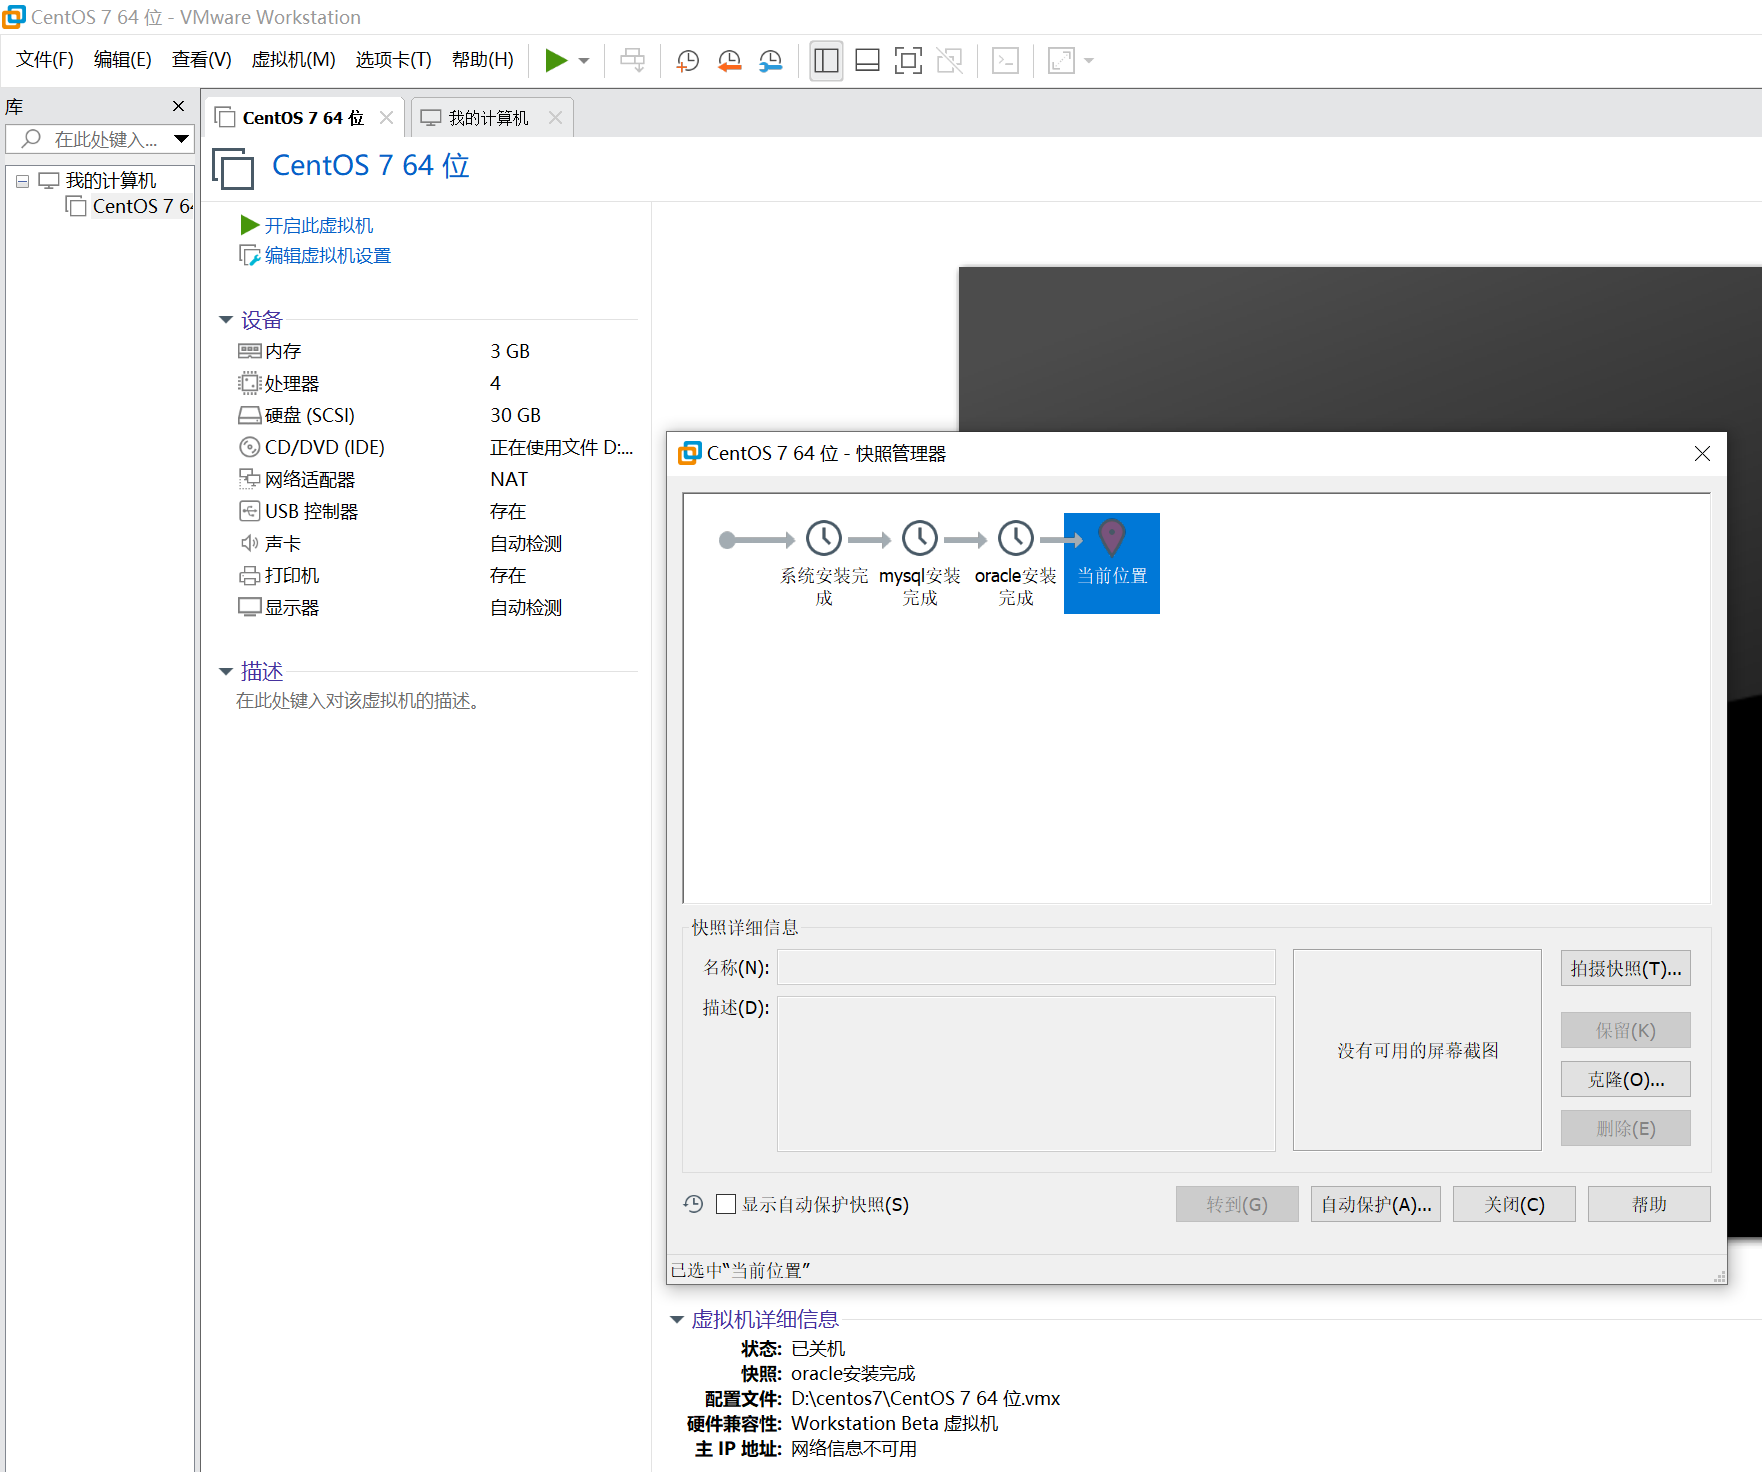Click the VM description text area
Image resolution: width=1762 pixels, height=1472 pixels.
point(359,701)
